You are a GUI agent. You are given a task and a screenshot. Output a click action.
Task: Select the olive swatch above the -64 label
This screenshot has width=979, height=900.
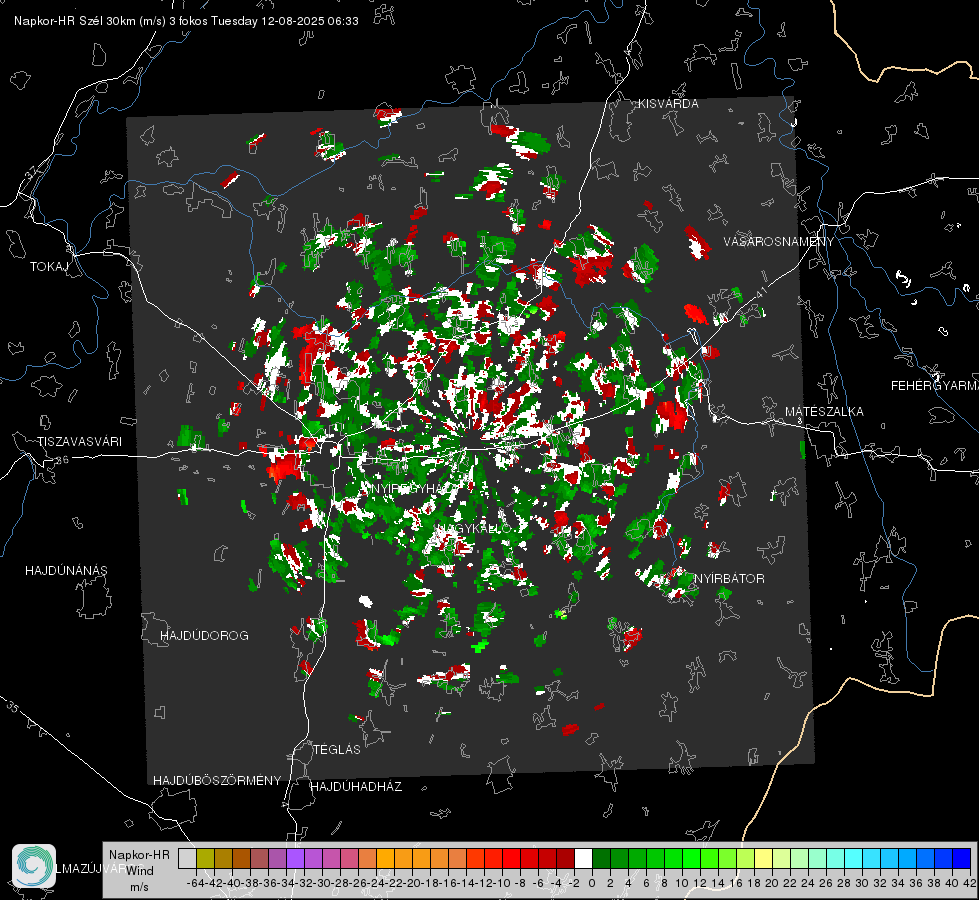point(205,858)
